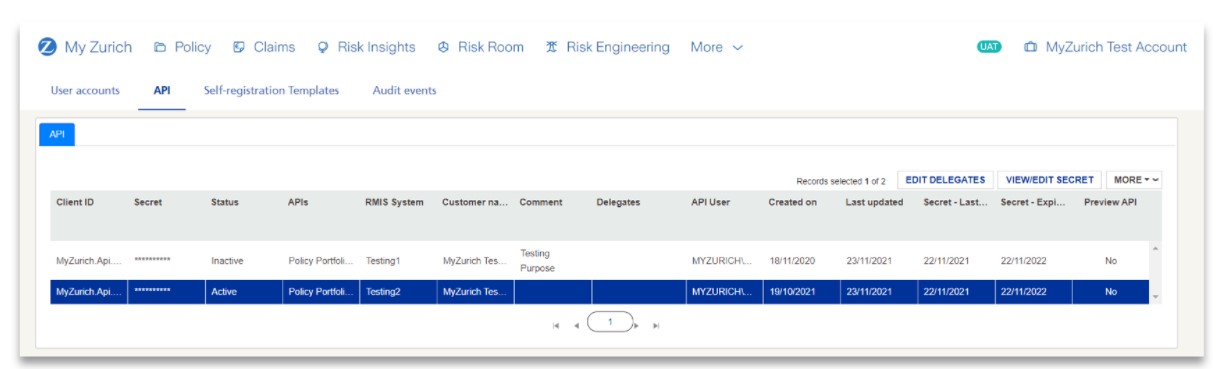Click page number 1 in pager
The width and height of the screenshot is (1219, 369).
click(610, 322)
